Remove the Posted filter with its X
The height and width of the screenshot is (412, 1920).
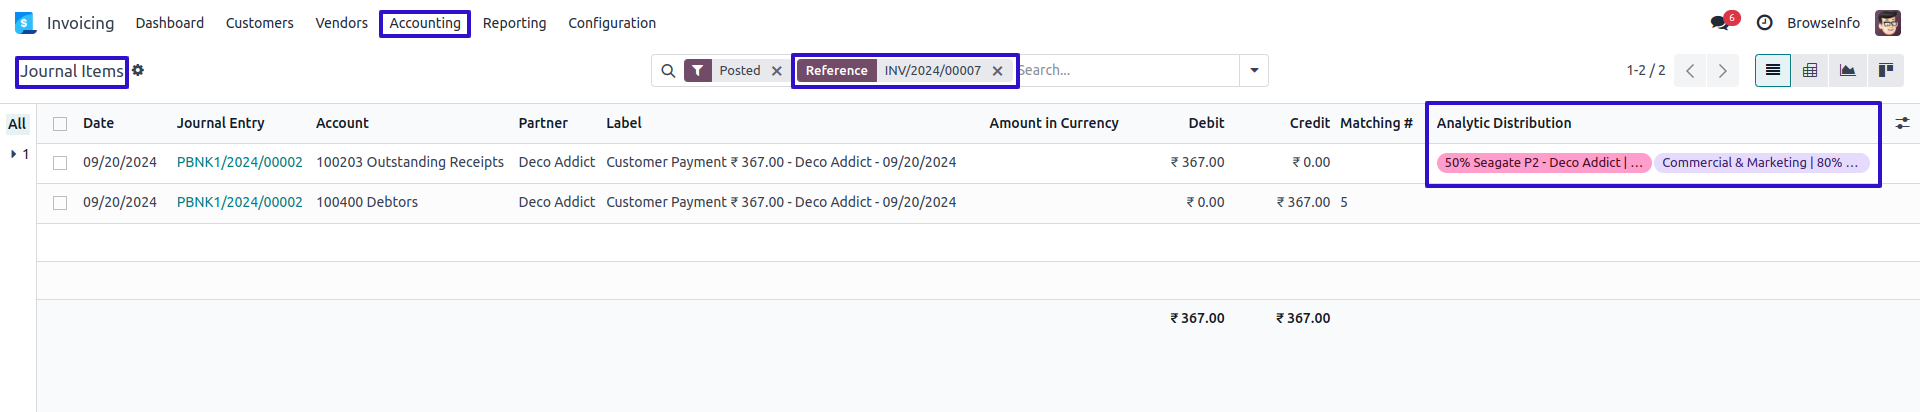pos(777,71)
